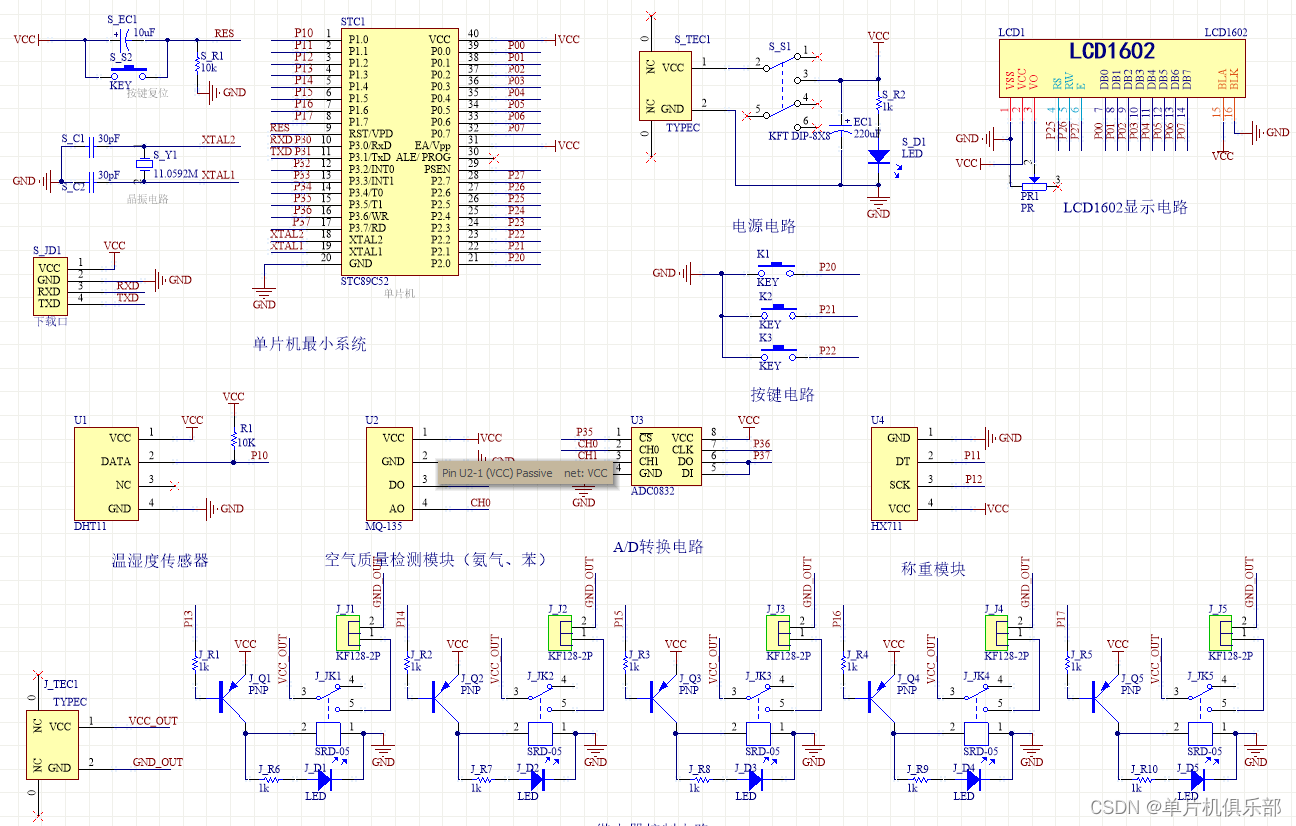Viewport: 1296px width, 826px height.
Task: Click the XTAL2 net label by the crystal
Action: (x=218, y=140)
